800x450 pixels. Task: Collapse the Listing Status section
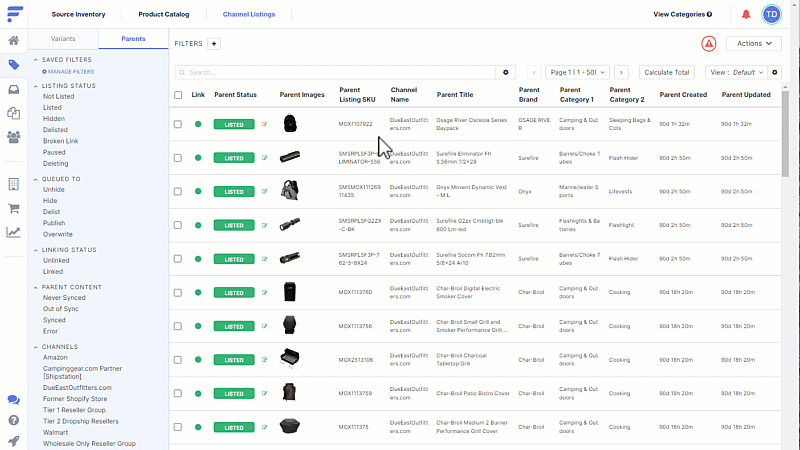point(36,86)
